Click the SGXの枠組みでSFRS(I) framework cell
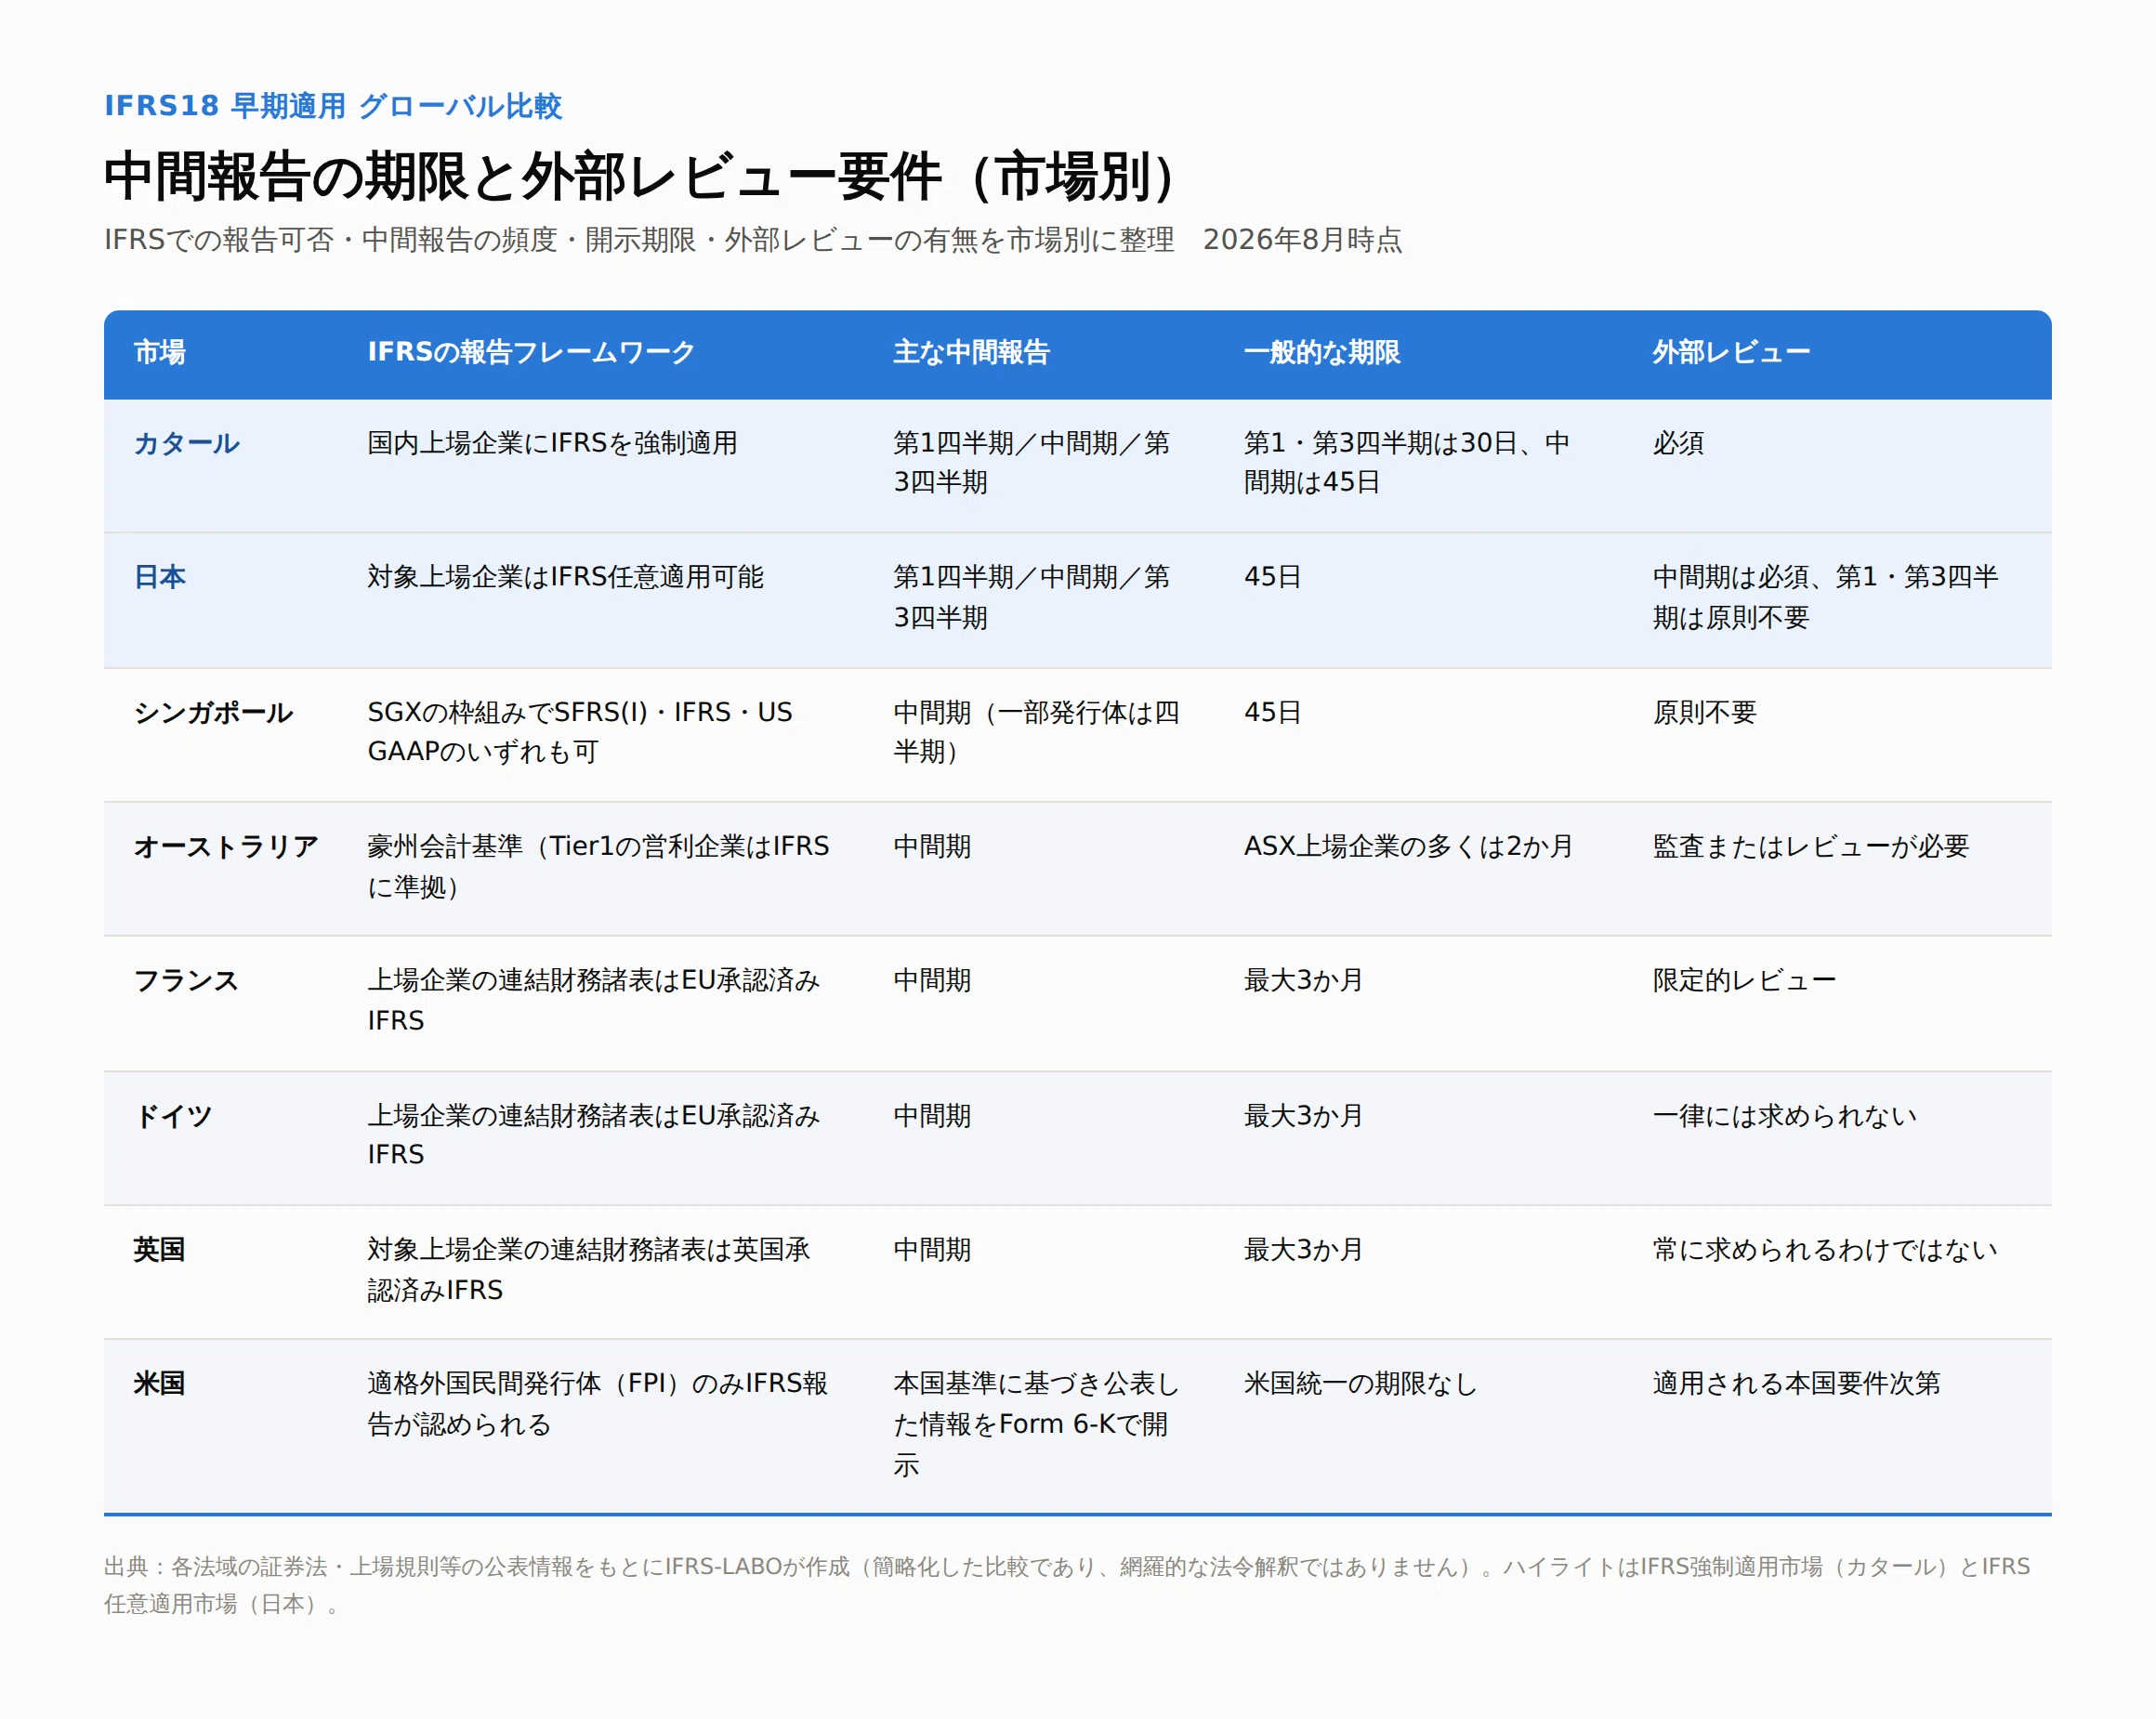 click(x=580, y=732)
